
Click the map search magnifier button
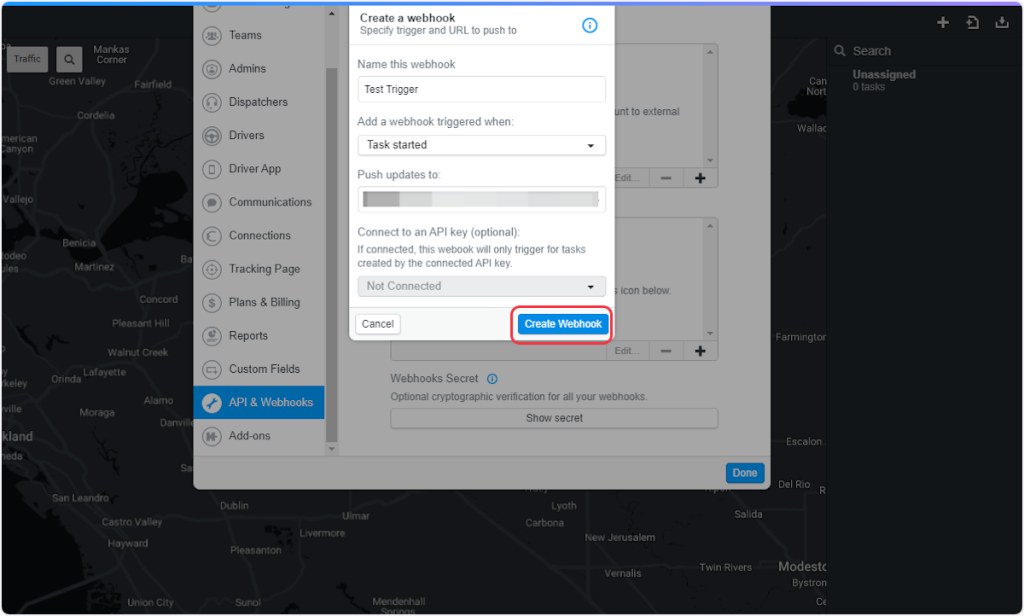69,59
